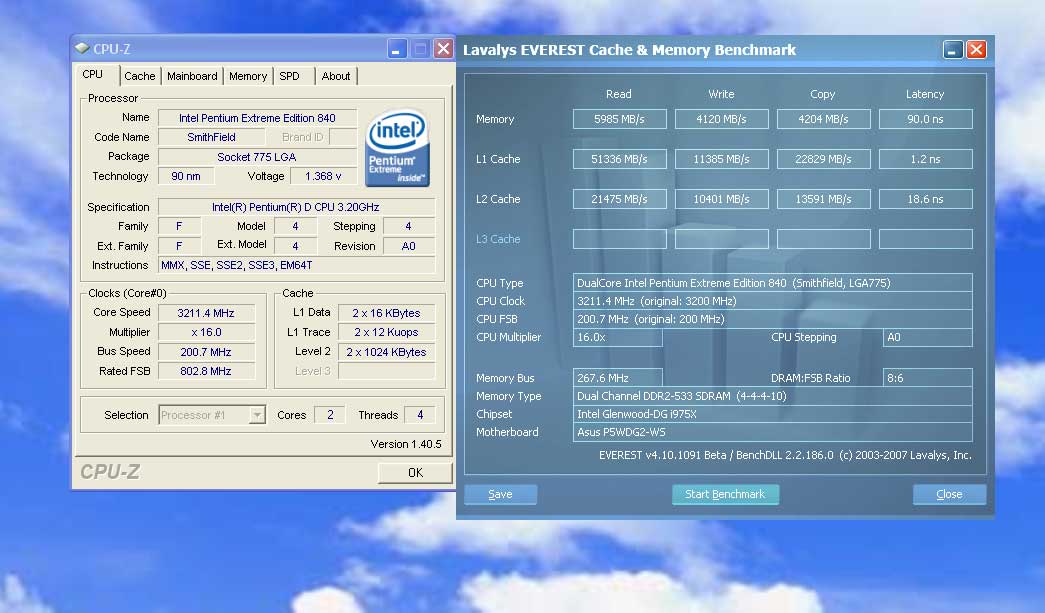
Task: Click the CPU Clock 3211.4 MHz field
Action: click(772, 301)
